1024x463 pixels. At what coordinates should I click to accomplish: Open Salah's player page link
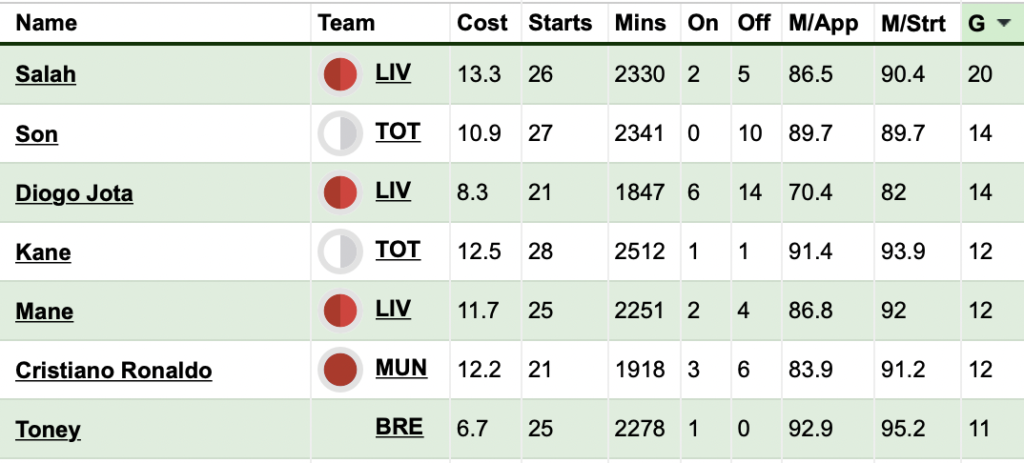(x=46, y=74)
